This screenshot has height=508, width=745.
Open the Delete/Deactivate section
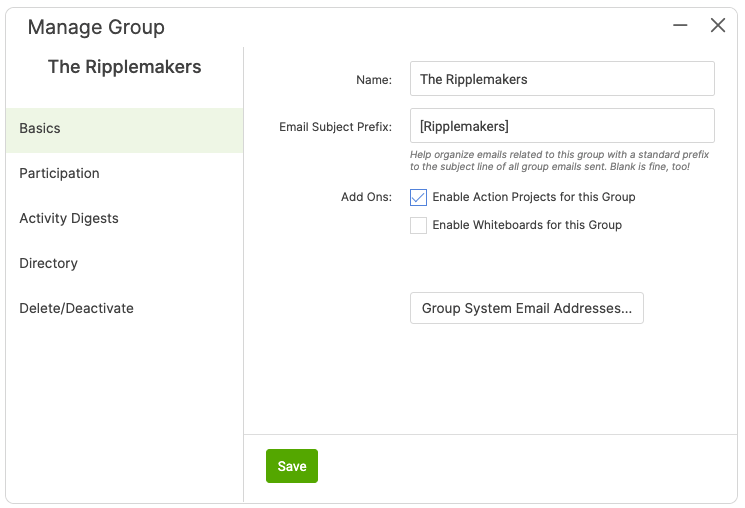pyautogui.click(x=124, y=309)
